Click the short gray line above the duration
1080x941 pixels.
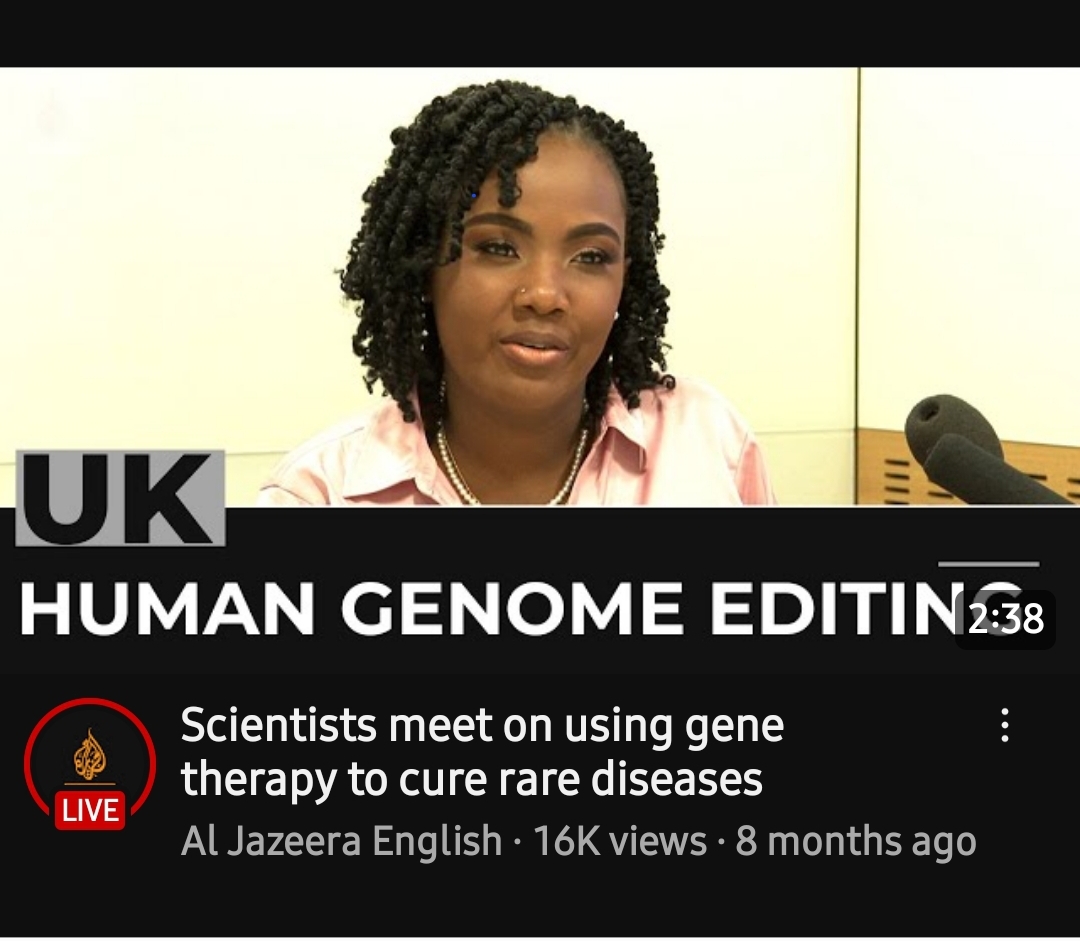[x=988, y=564]
